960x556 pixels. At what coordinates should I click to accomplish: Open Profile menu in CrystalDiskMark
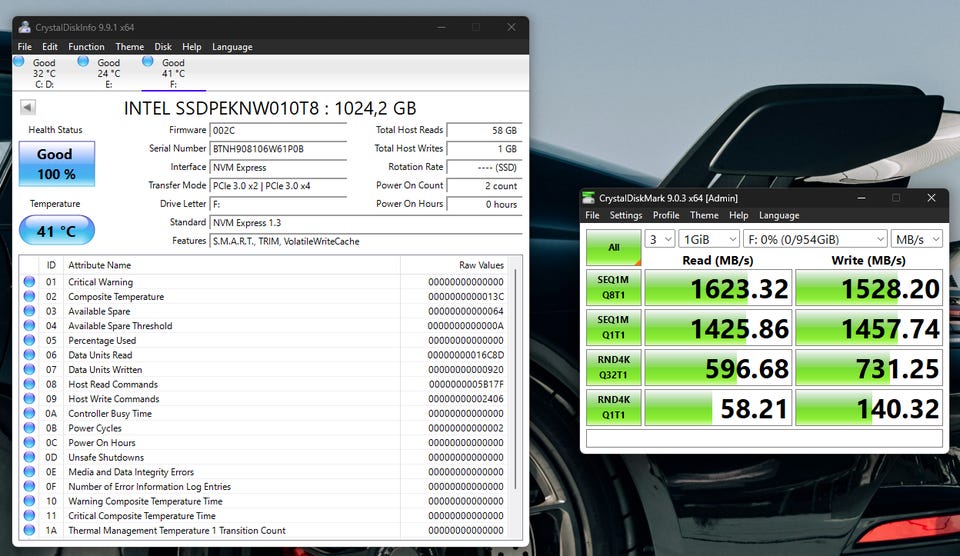coord(666,215)
